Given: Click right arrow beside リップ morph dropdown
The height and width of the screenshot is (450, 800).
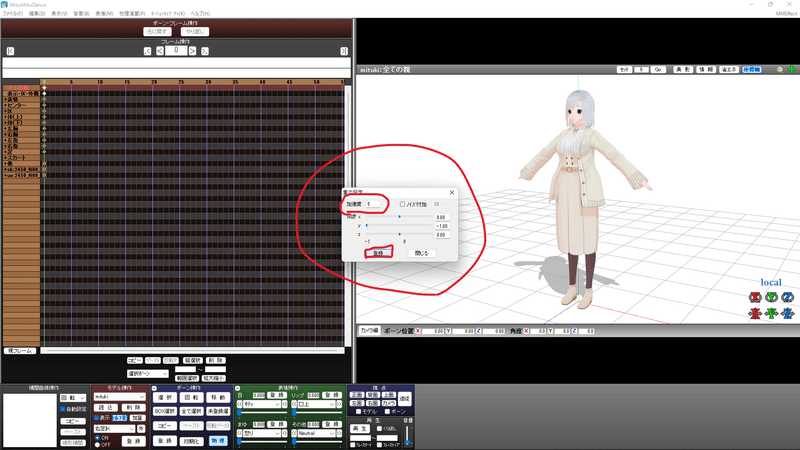Looking at the screenshot, I should [339, 404].
